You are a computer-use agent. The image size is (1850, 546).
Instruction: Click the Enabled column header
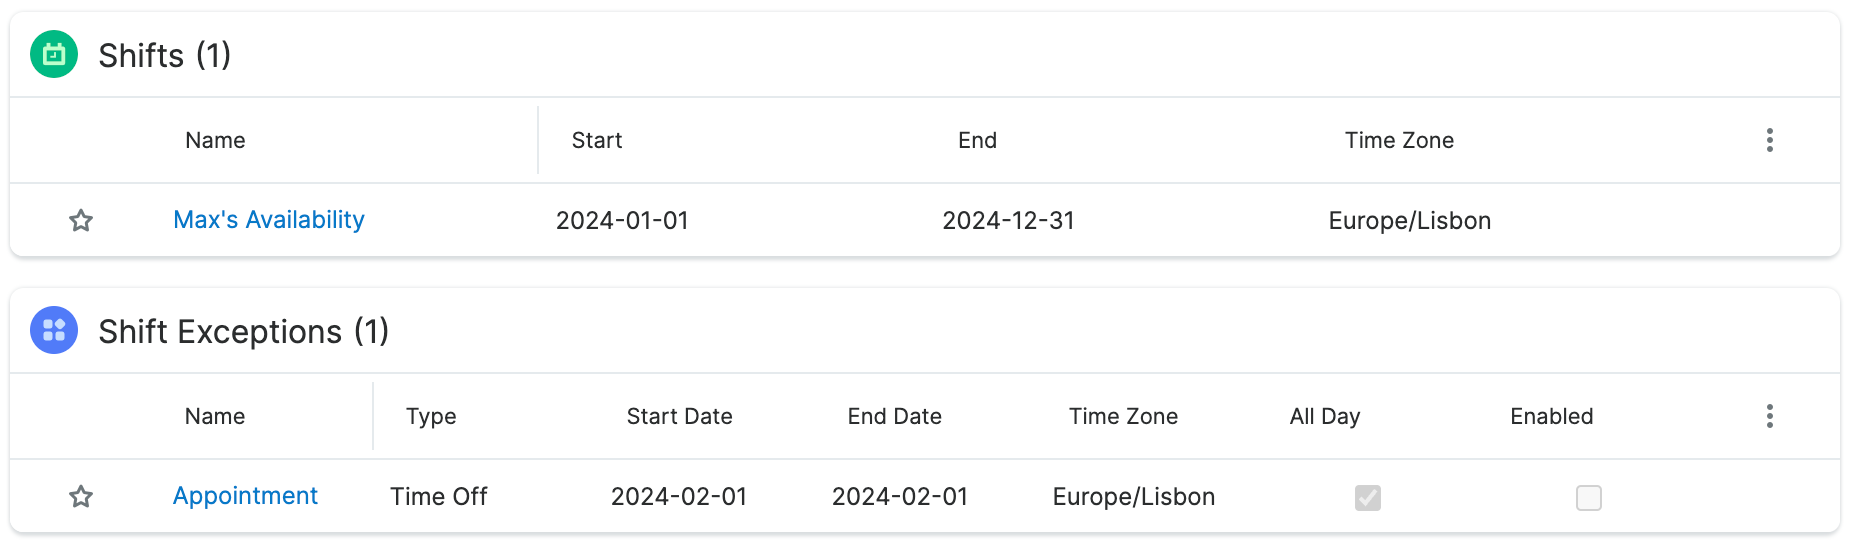click(x=1551, y=417)
